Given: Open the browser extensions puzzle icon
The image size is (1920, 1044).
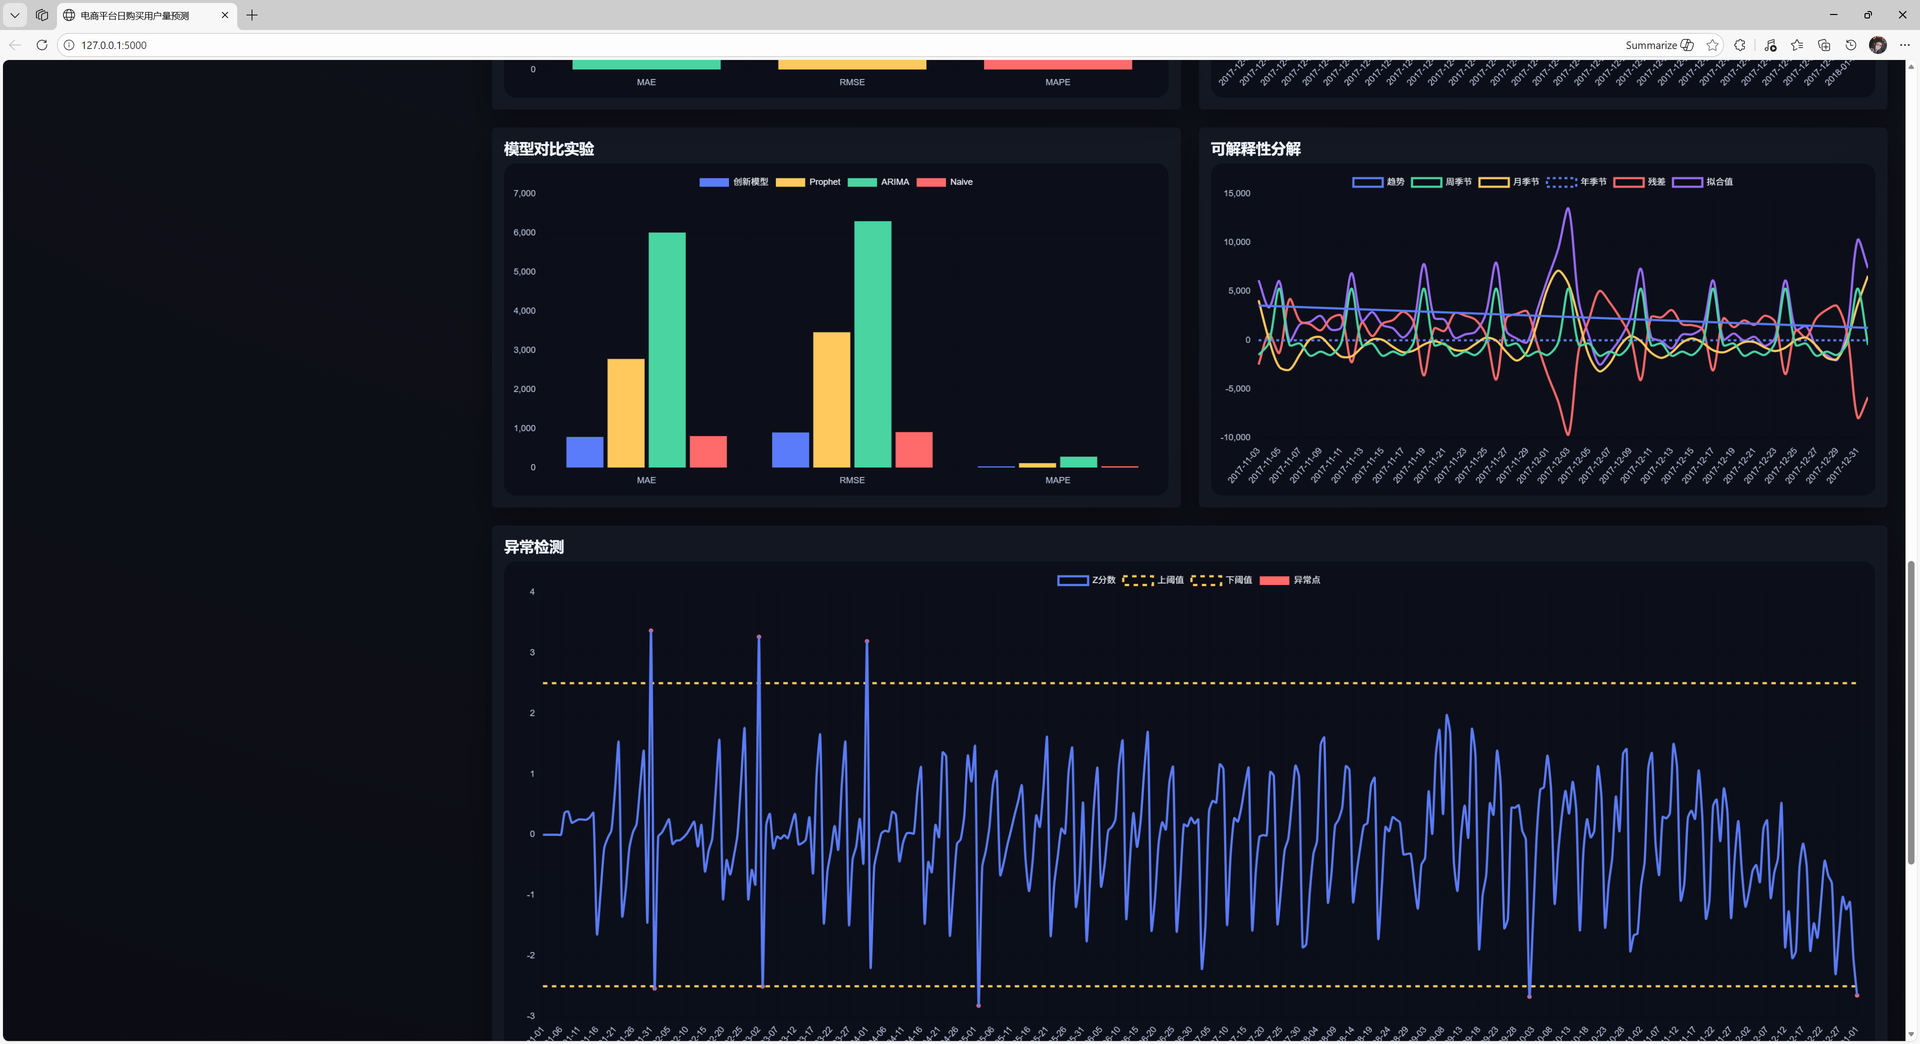Looking at the screenshot, I should 1740,45.
